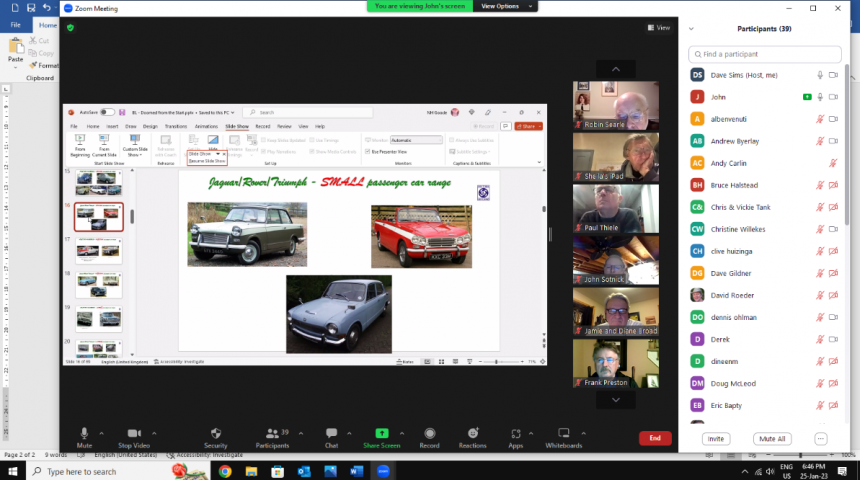Click View button in Zoom window

659,27
